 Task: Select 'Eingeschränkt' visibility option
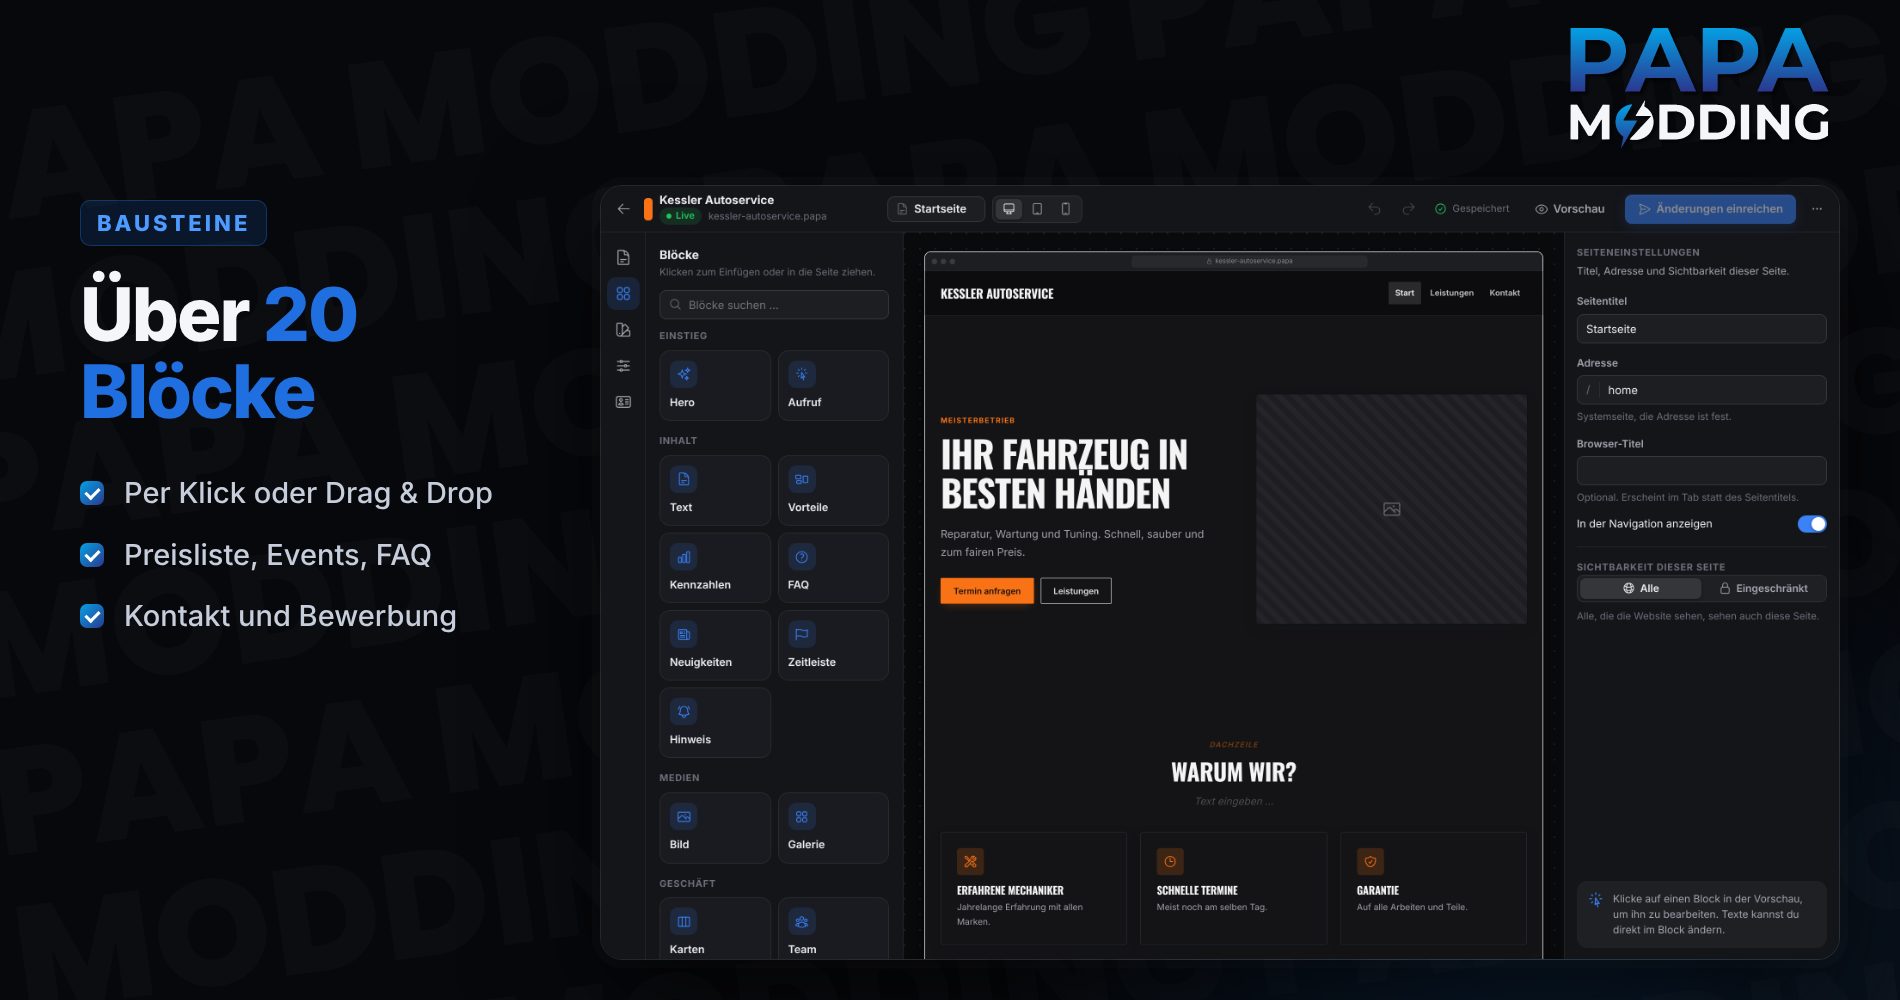click(x=1763, y=588)
